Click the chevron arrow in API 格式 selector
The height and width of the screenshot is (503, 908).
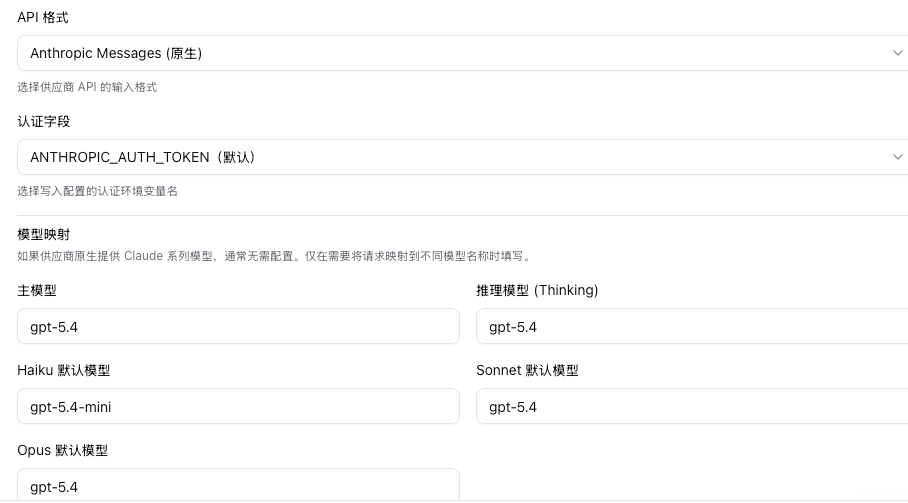(897, 53)
